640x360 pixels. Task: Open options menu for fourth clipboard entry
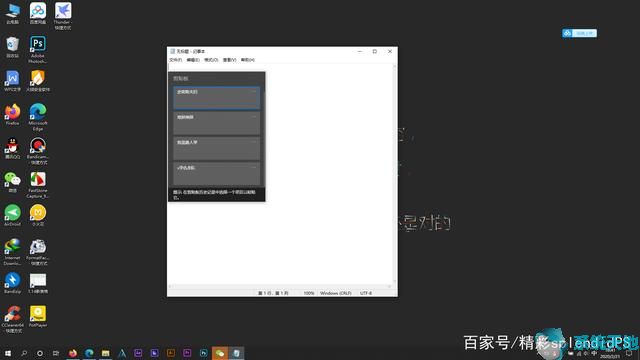point(253,167)
